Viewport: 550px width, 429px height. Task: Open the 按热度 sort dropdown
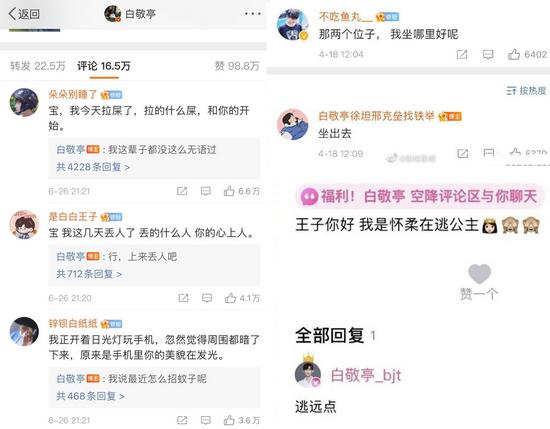[x=526, y=91]
